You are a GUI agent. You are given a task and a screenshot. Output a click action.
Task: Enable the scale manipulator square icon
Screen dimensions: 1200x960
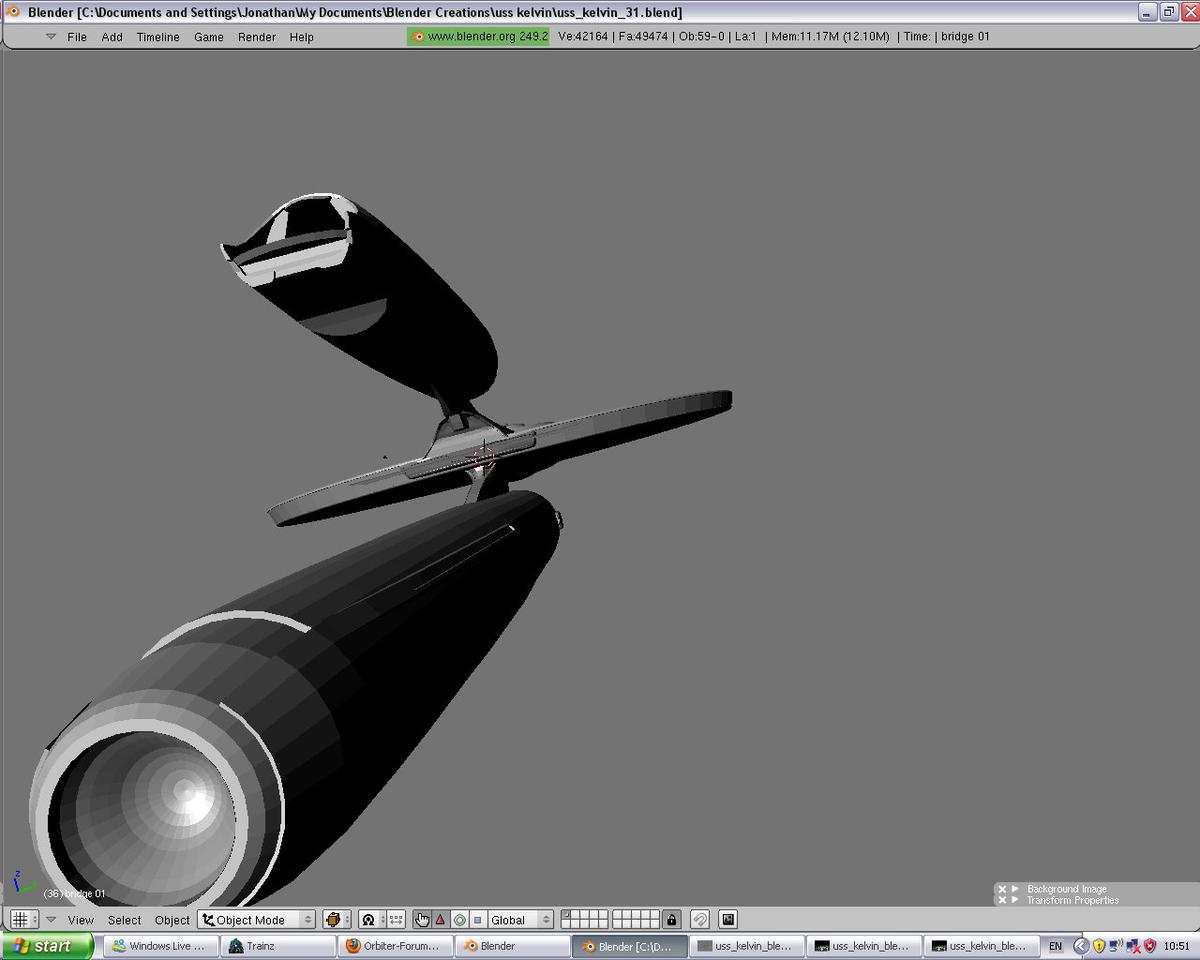point(477,919)
